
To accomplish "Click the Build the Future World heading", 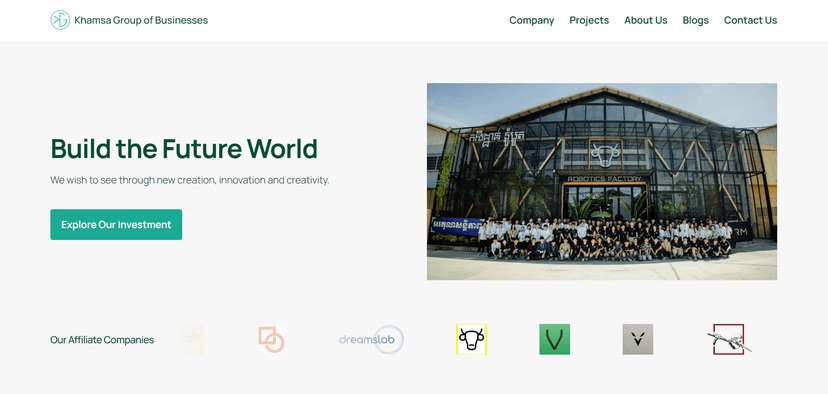I will (x=184, y=148).
